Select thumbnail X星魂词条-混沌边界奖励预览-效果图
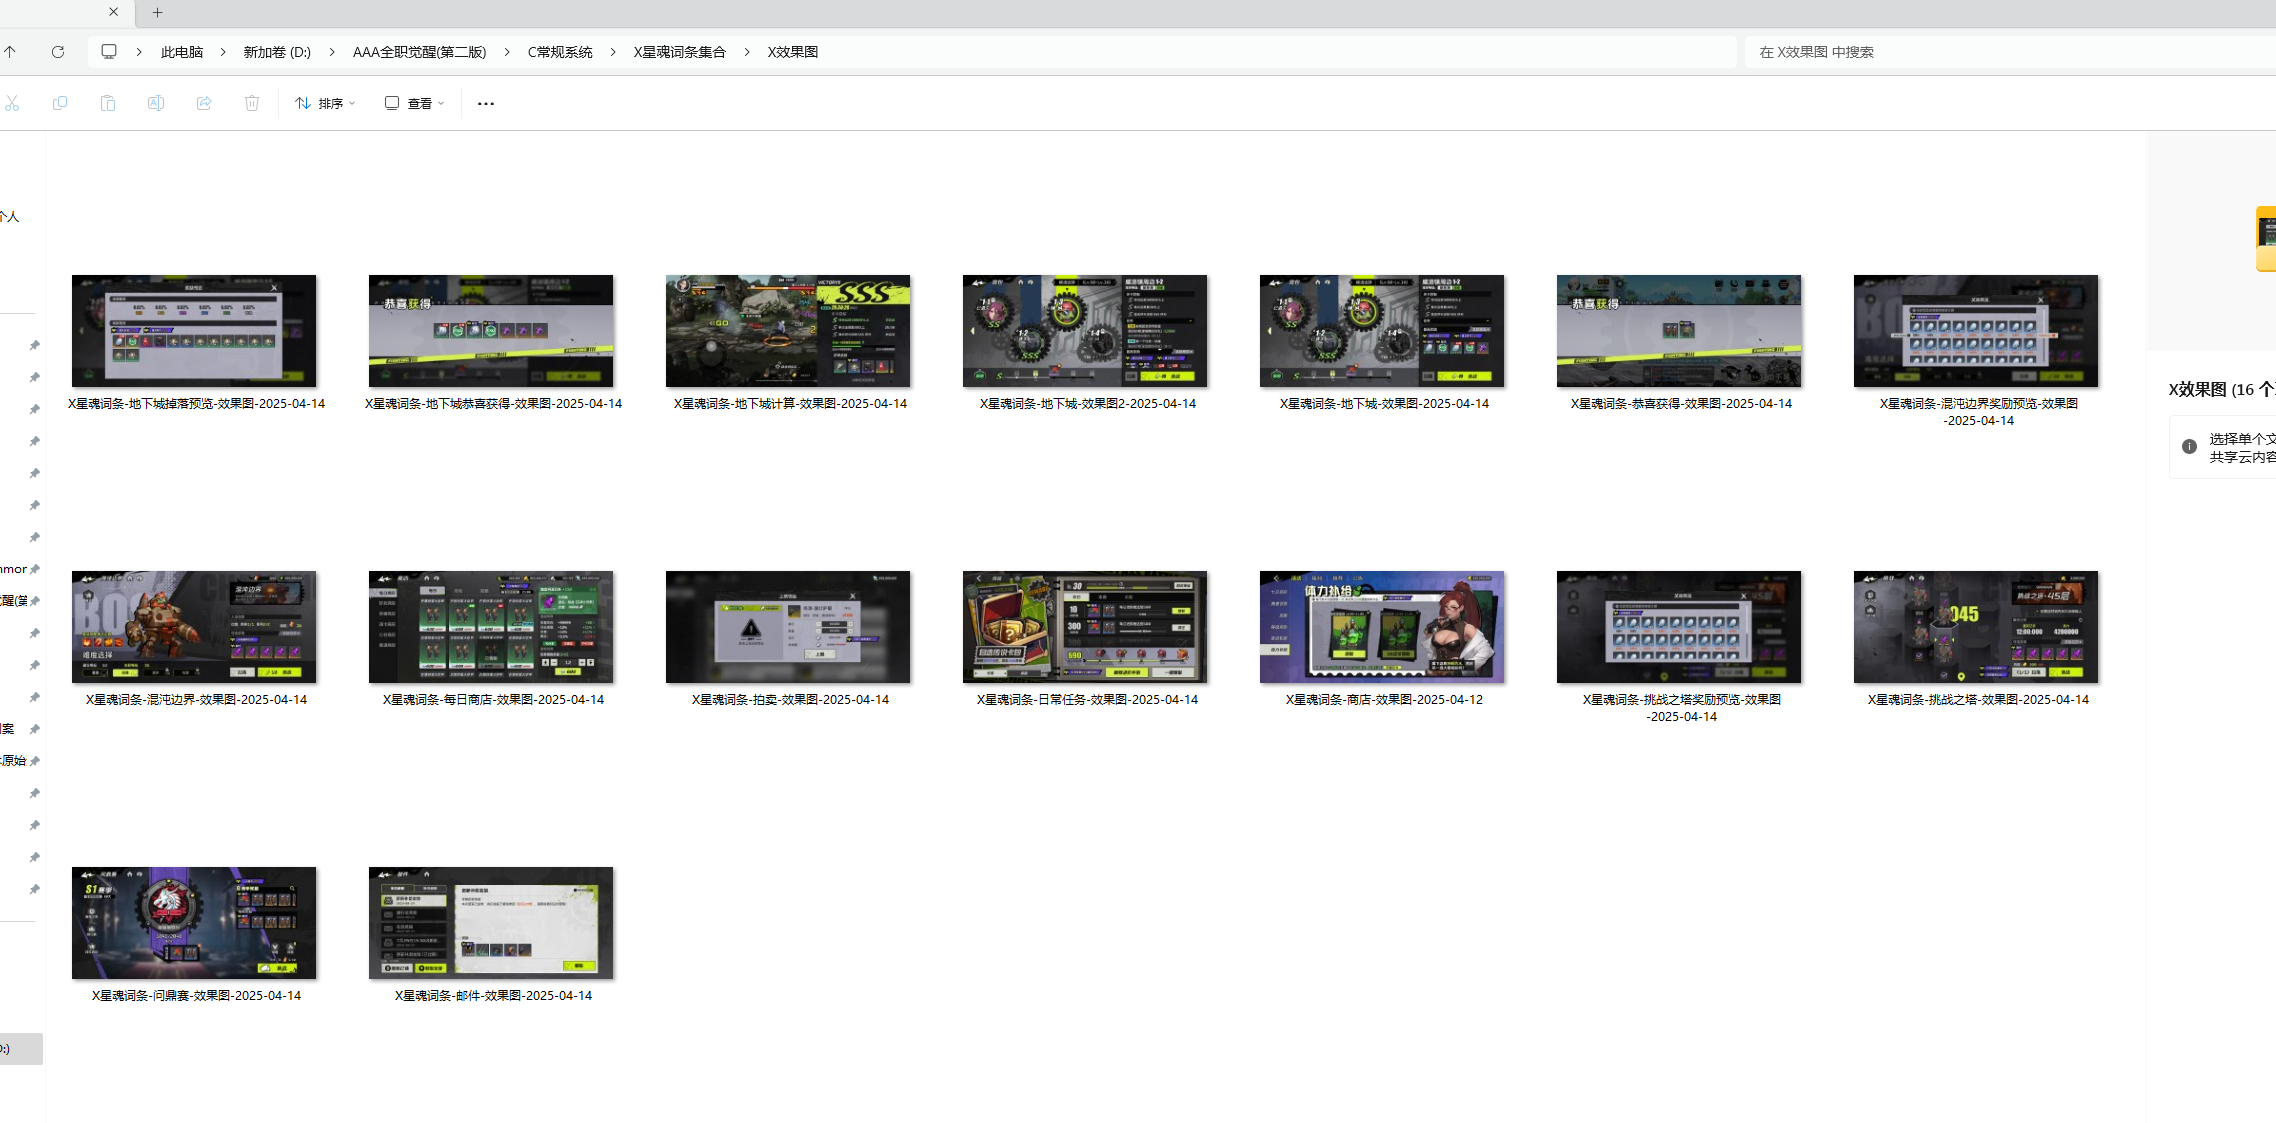2276x1123 pixels. [x=1976, y=331]
